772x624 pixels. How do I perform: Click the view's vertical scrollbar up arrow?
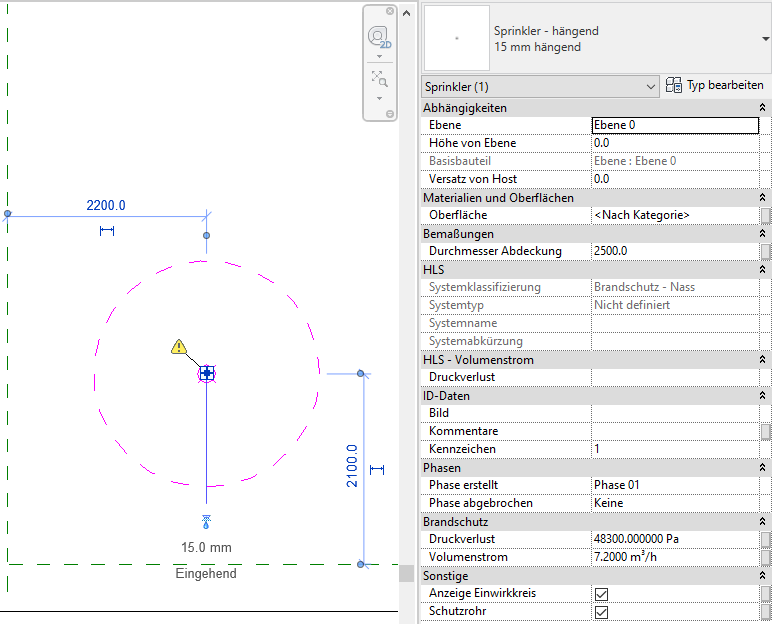pos(406,13)
